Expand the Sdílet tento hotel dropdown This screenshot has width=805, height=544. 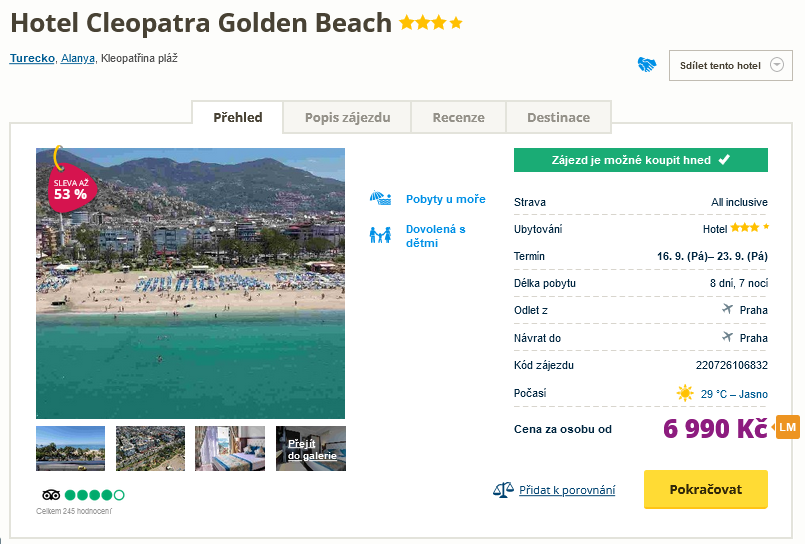tap(778, 66)
